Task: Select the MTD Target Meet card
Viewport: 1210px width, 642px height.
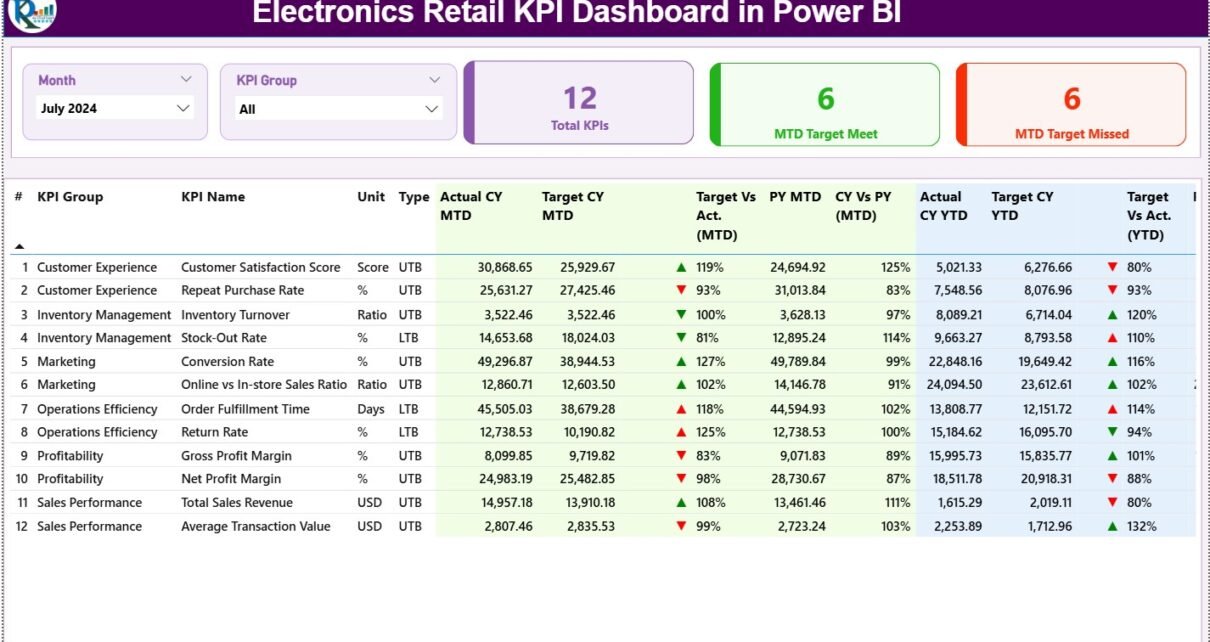Action: (825, 105)
